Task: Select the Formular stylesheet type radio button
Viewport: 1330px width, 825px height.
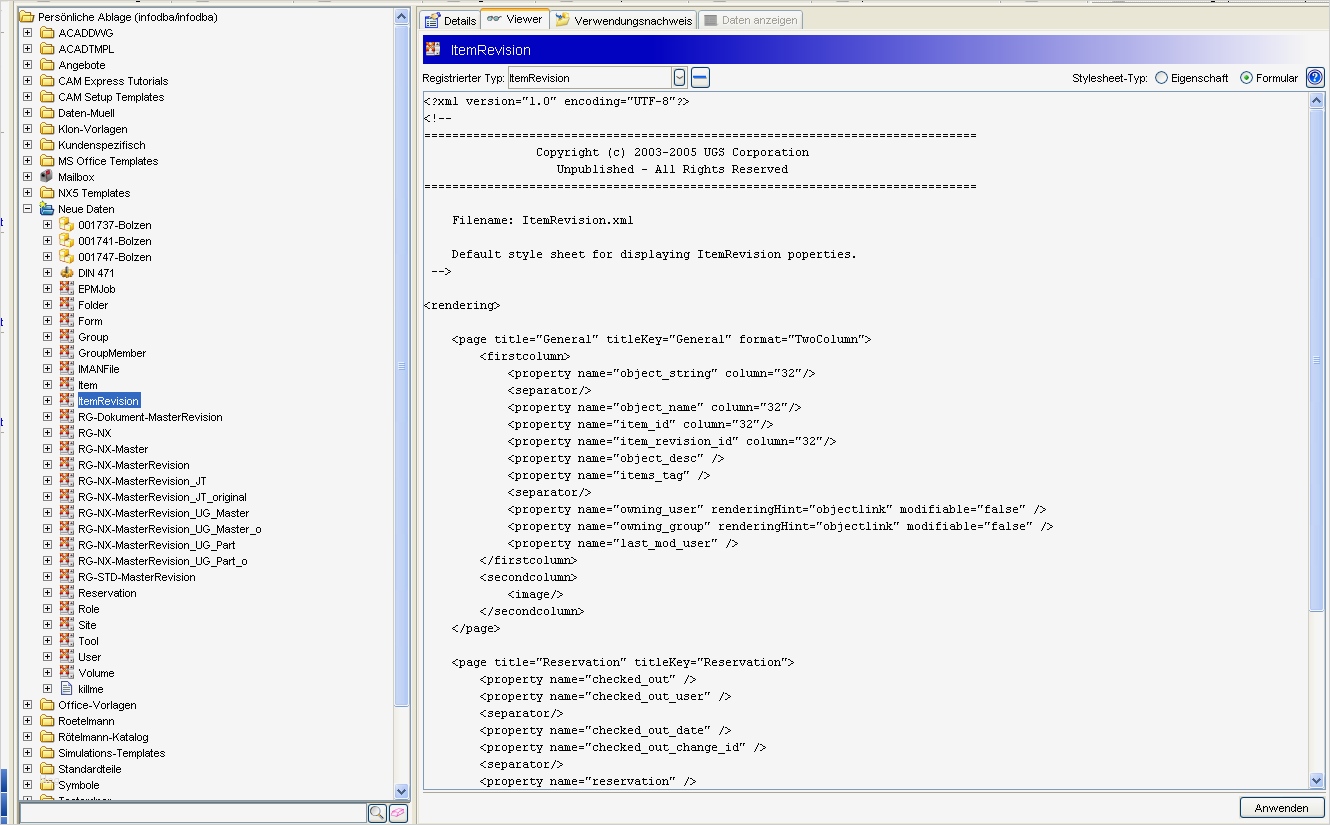Action: [1246, 78]
